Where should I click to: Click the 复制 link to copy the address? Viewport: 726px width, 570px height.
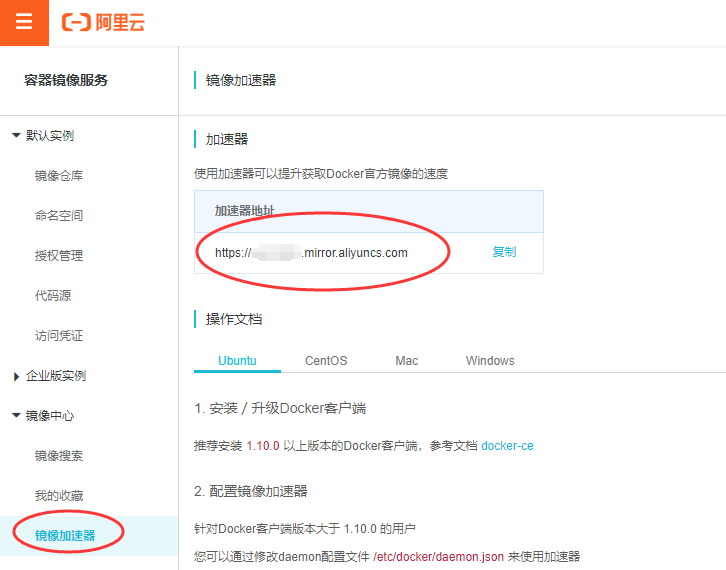(x=504, y=252)
